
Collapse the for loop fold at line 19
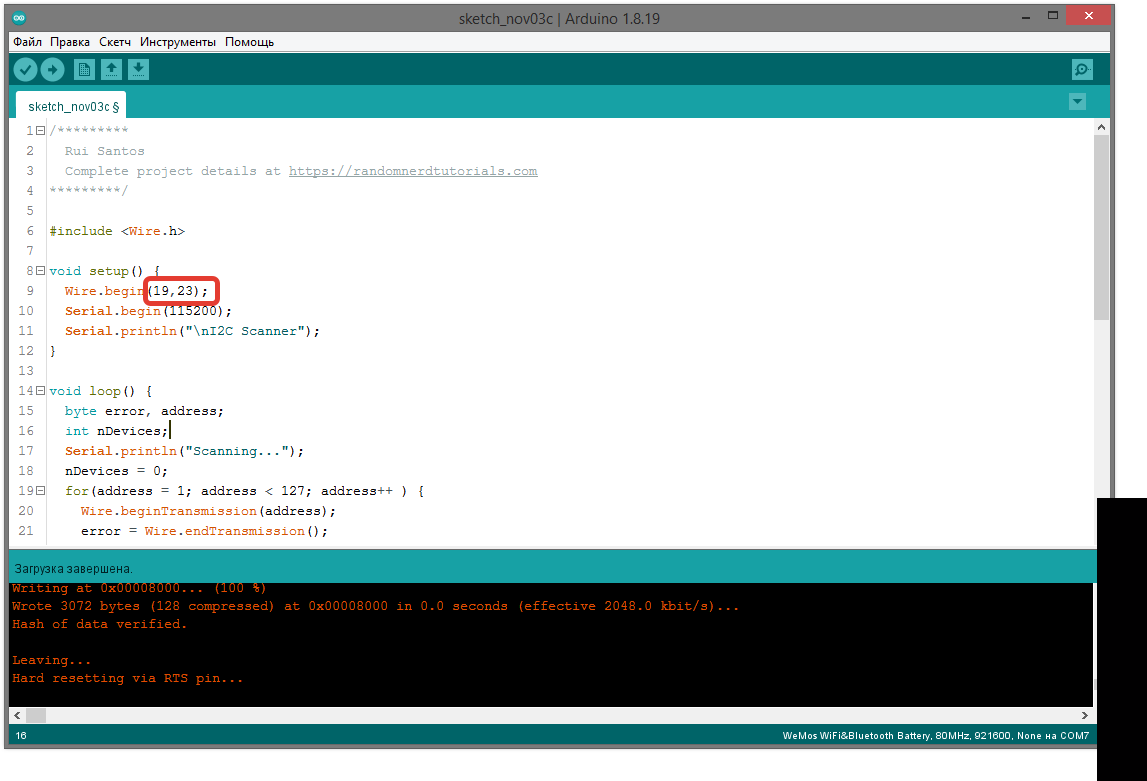click(x=41, y=491)
